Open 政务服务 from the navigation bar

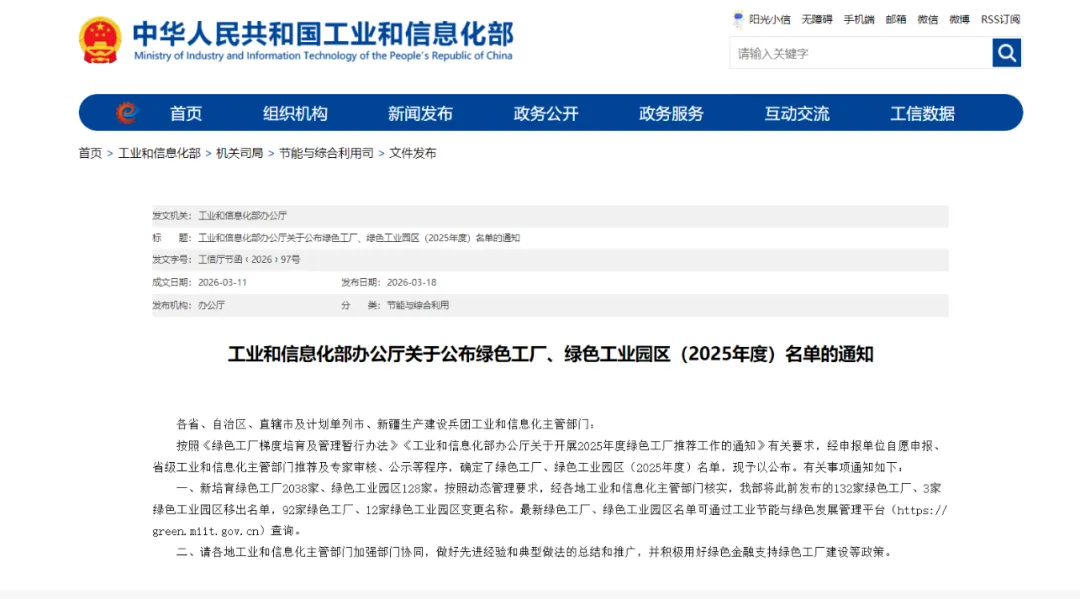tap(671, 113)
